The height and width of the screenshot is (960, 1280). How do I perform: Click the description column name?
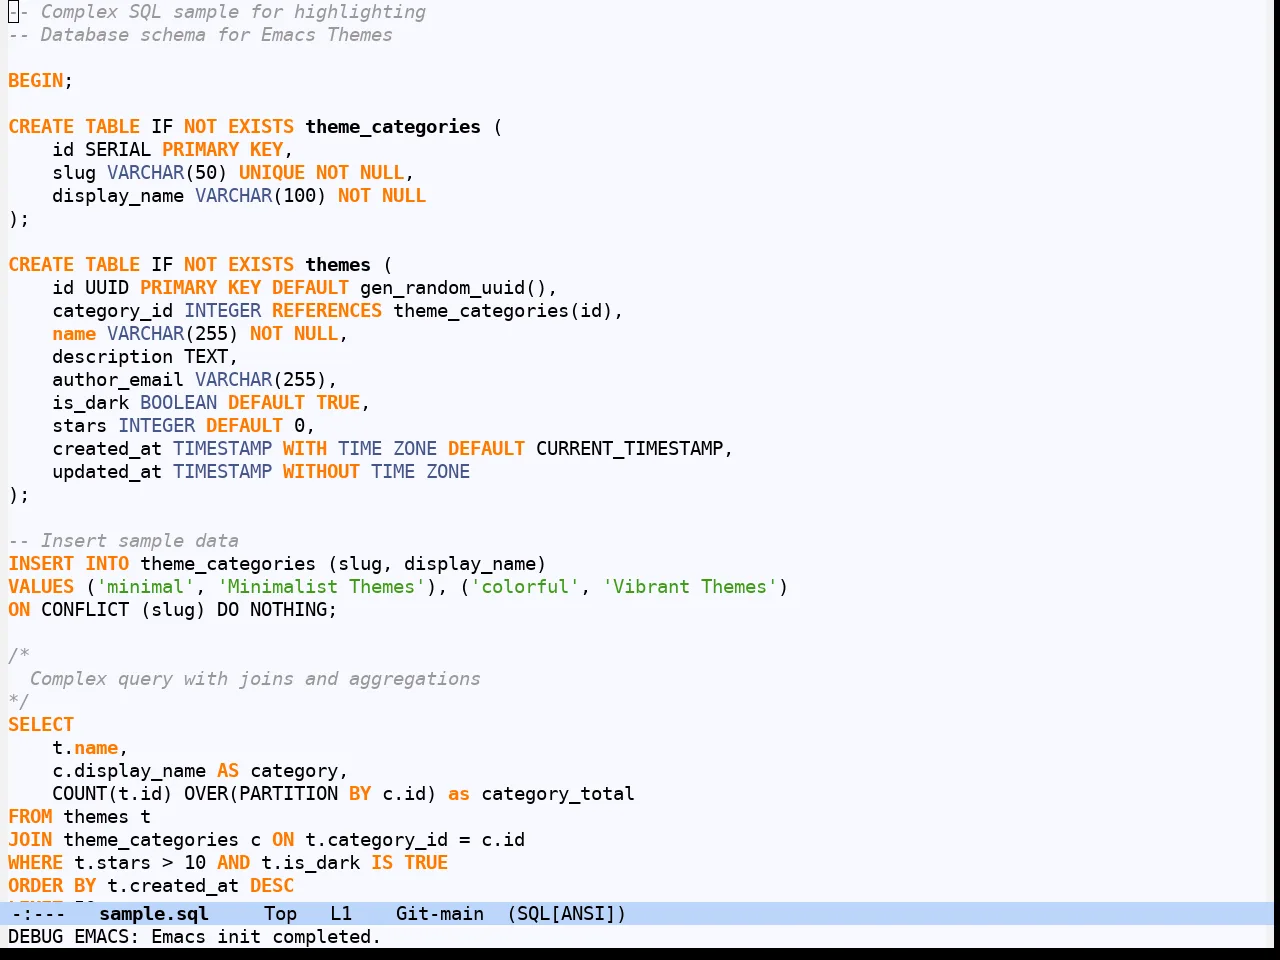tap(112, 356)
